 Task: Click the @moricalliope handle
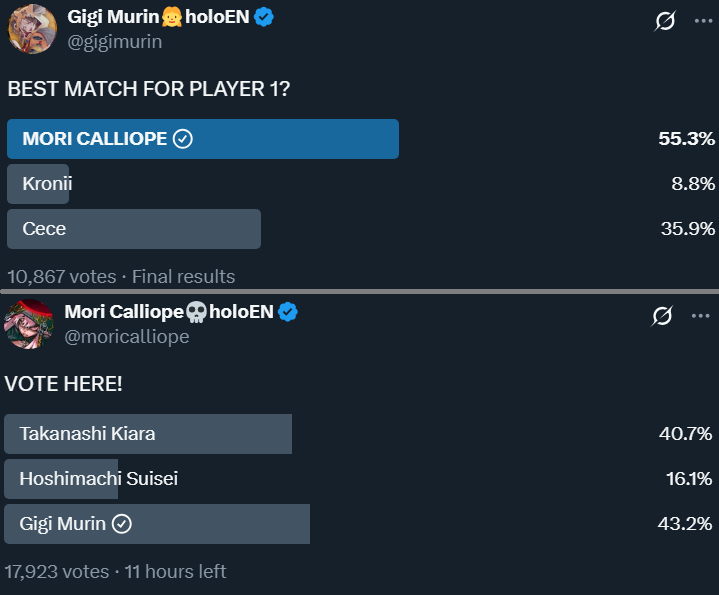(x=126, y=337)
